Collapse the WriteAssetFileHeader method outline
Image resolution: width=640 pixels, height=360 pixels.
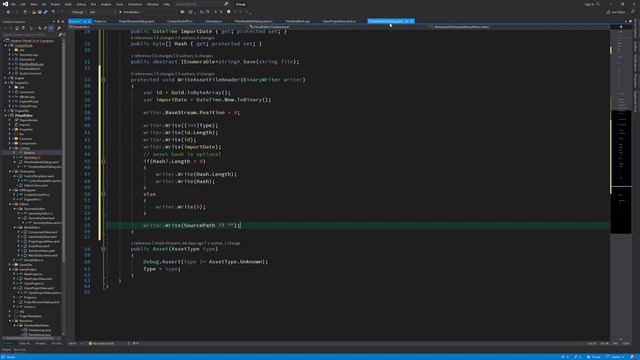tap(103, 80)
